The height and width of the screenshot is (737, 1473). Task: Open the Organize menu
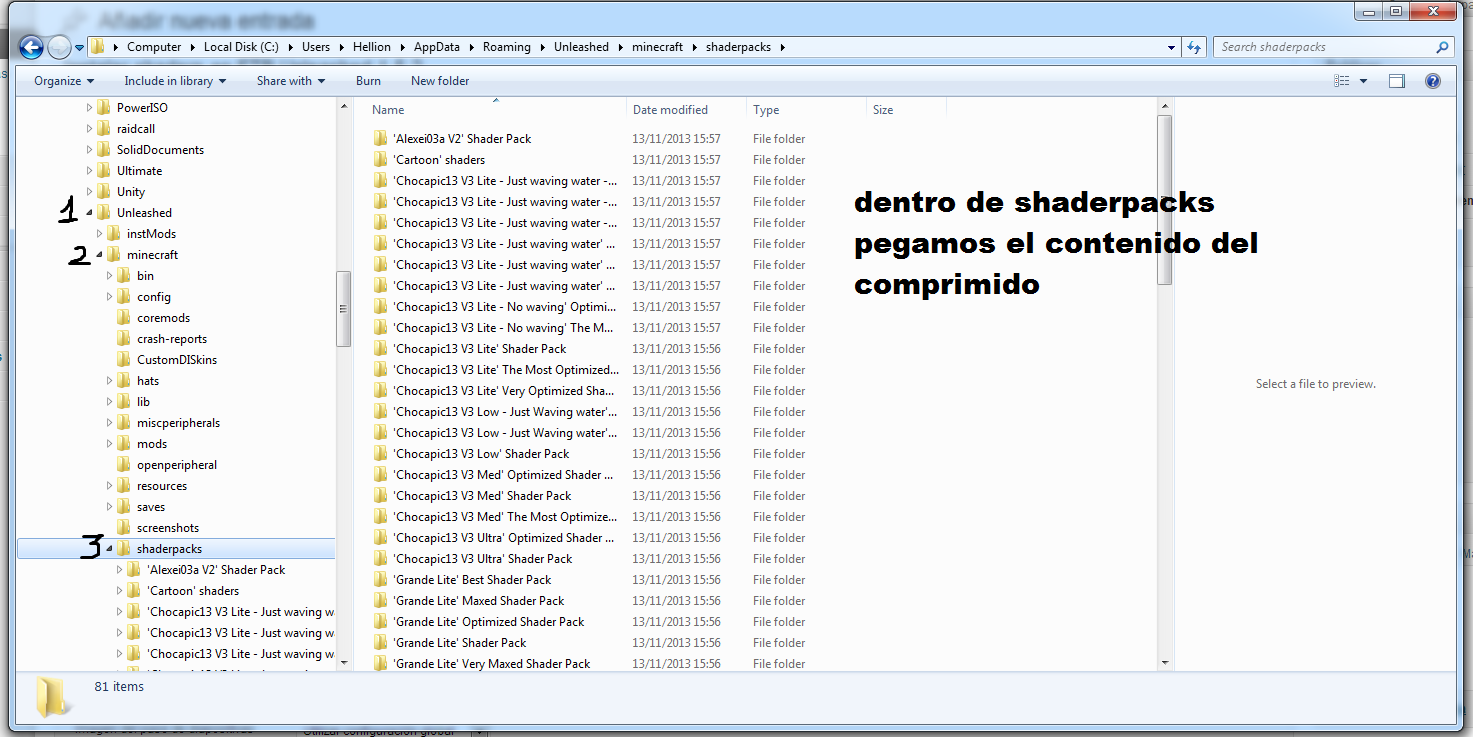coord(64,81)
